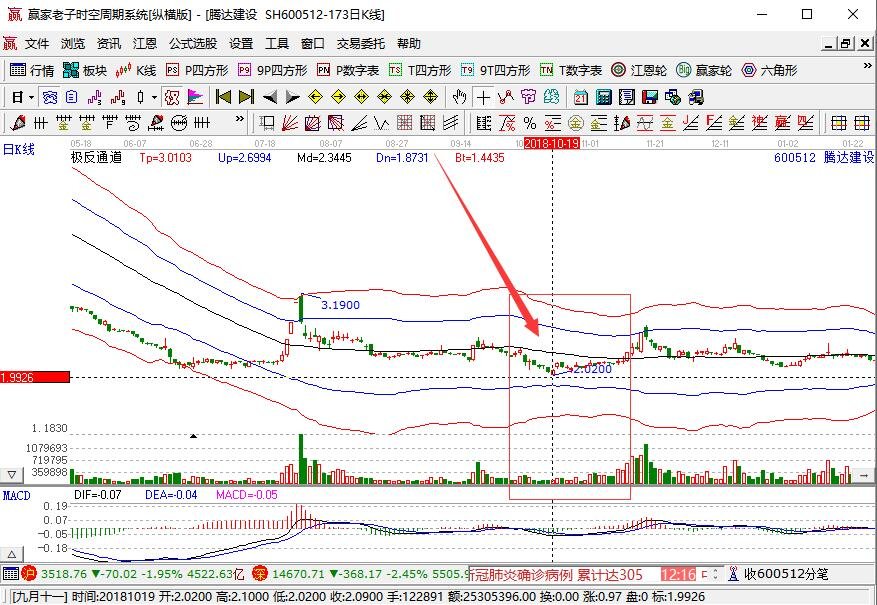
Task: Open the 资讯 menu
Action: [109, 44]
